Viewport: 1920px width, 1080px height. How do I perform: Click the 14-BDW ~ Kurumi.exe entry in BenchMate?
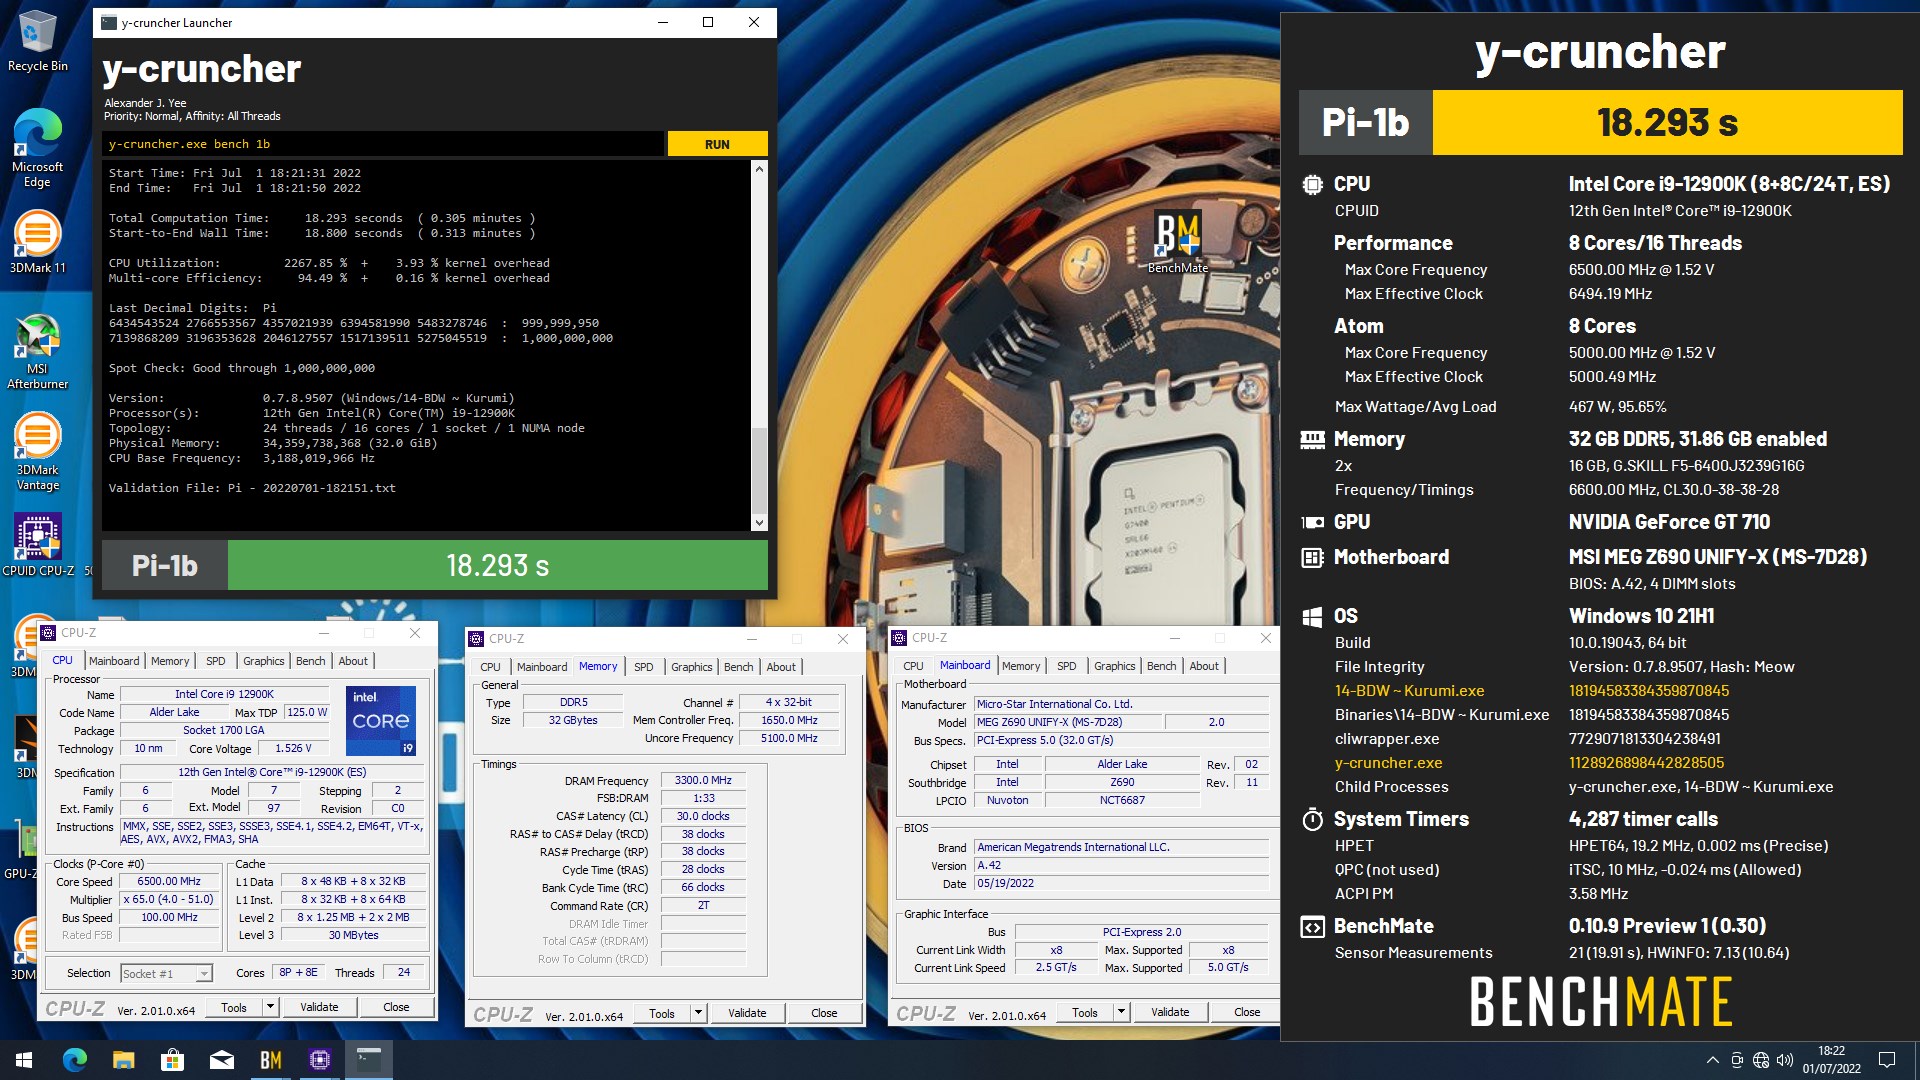1409,691
